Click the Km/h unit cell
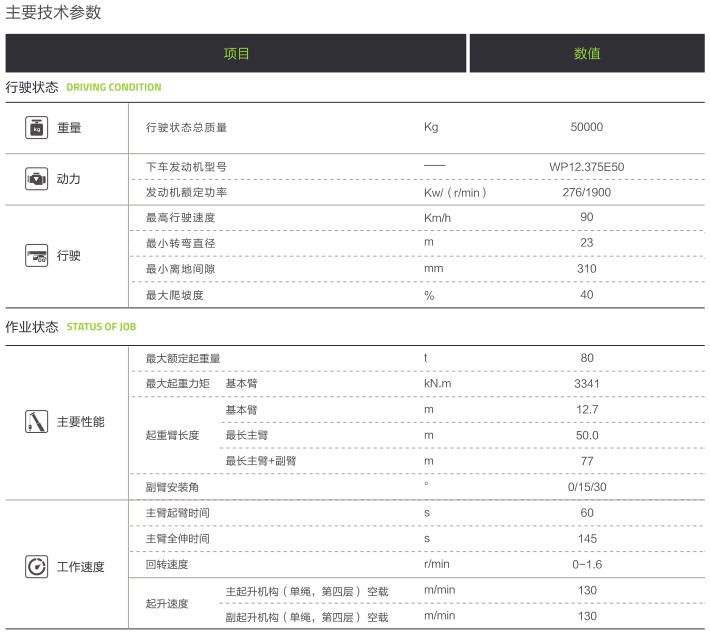Viewport: 710px width, 640px height. tap(437, 218)
